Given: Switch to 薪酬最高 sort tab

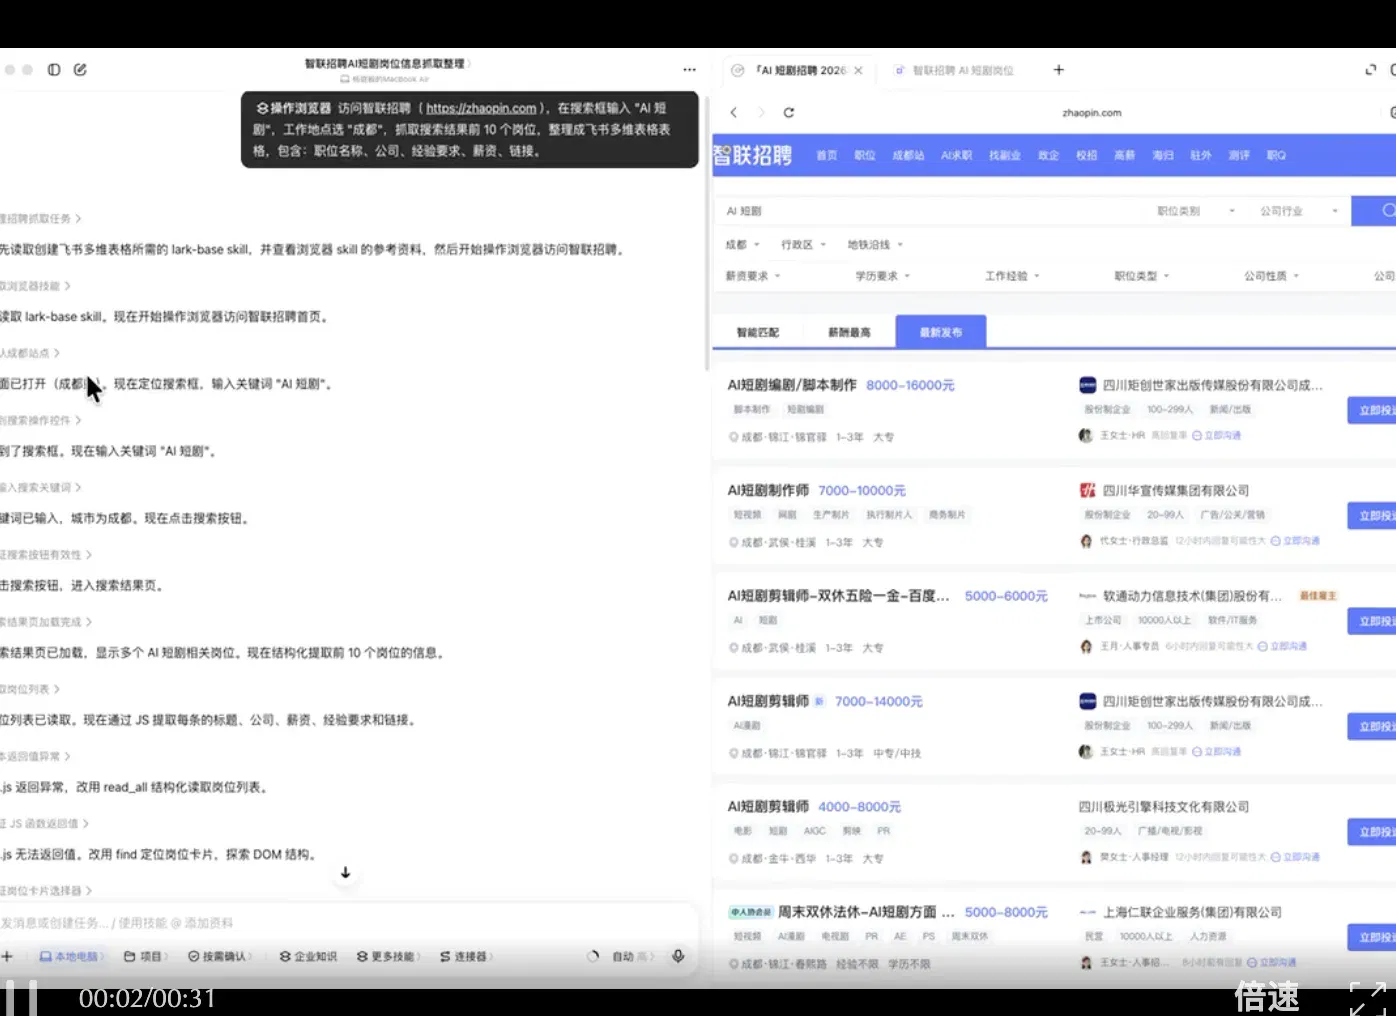Looking at the screenshot, I should [849, 332].
